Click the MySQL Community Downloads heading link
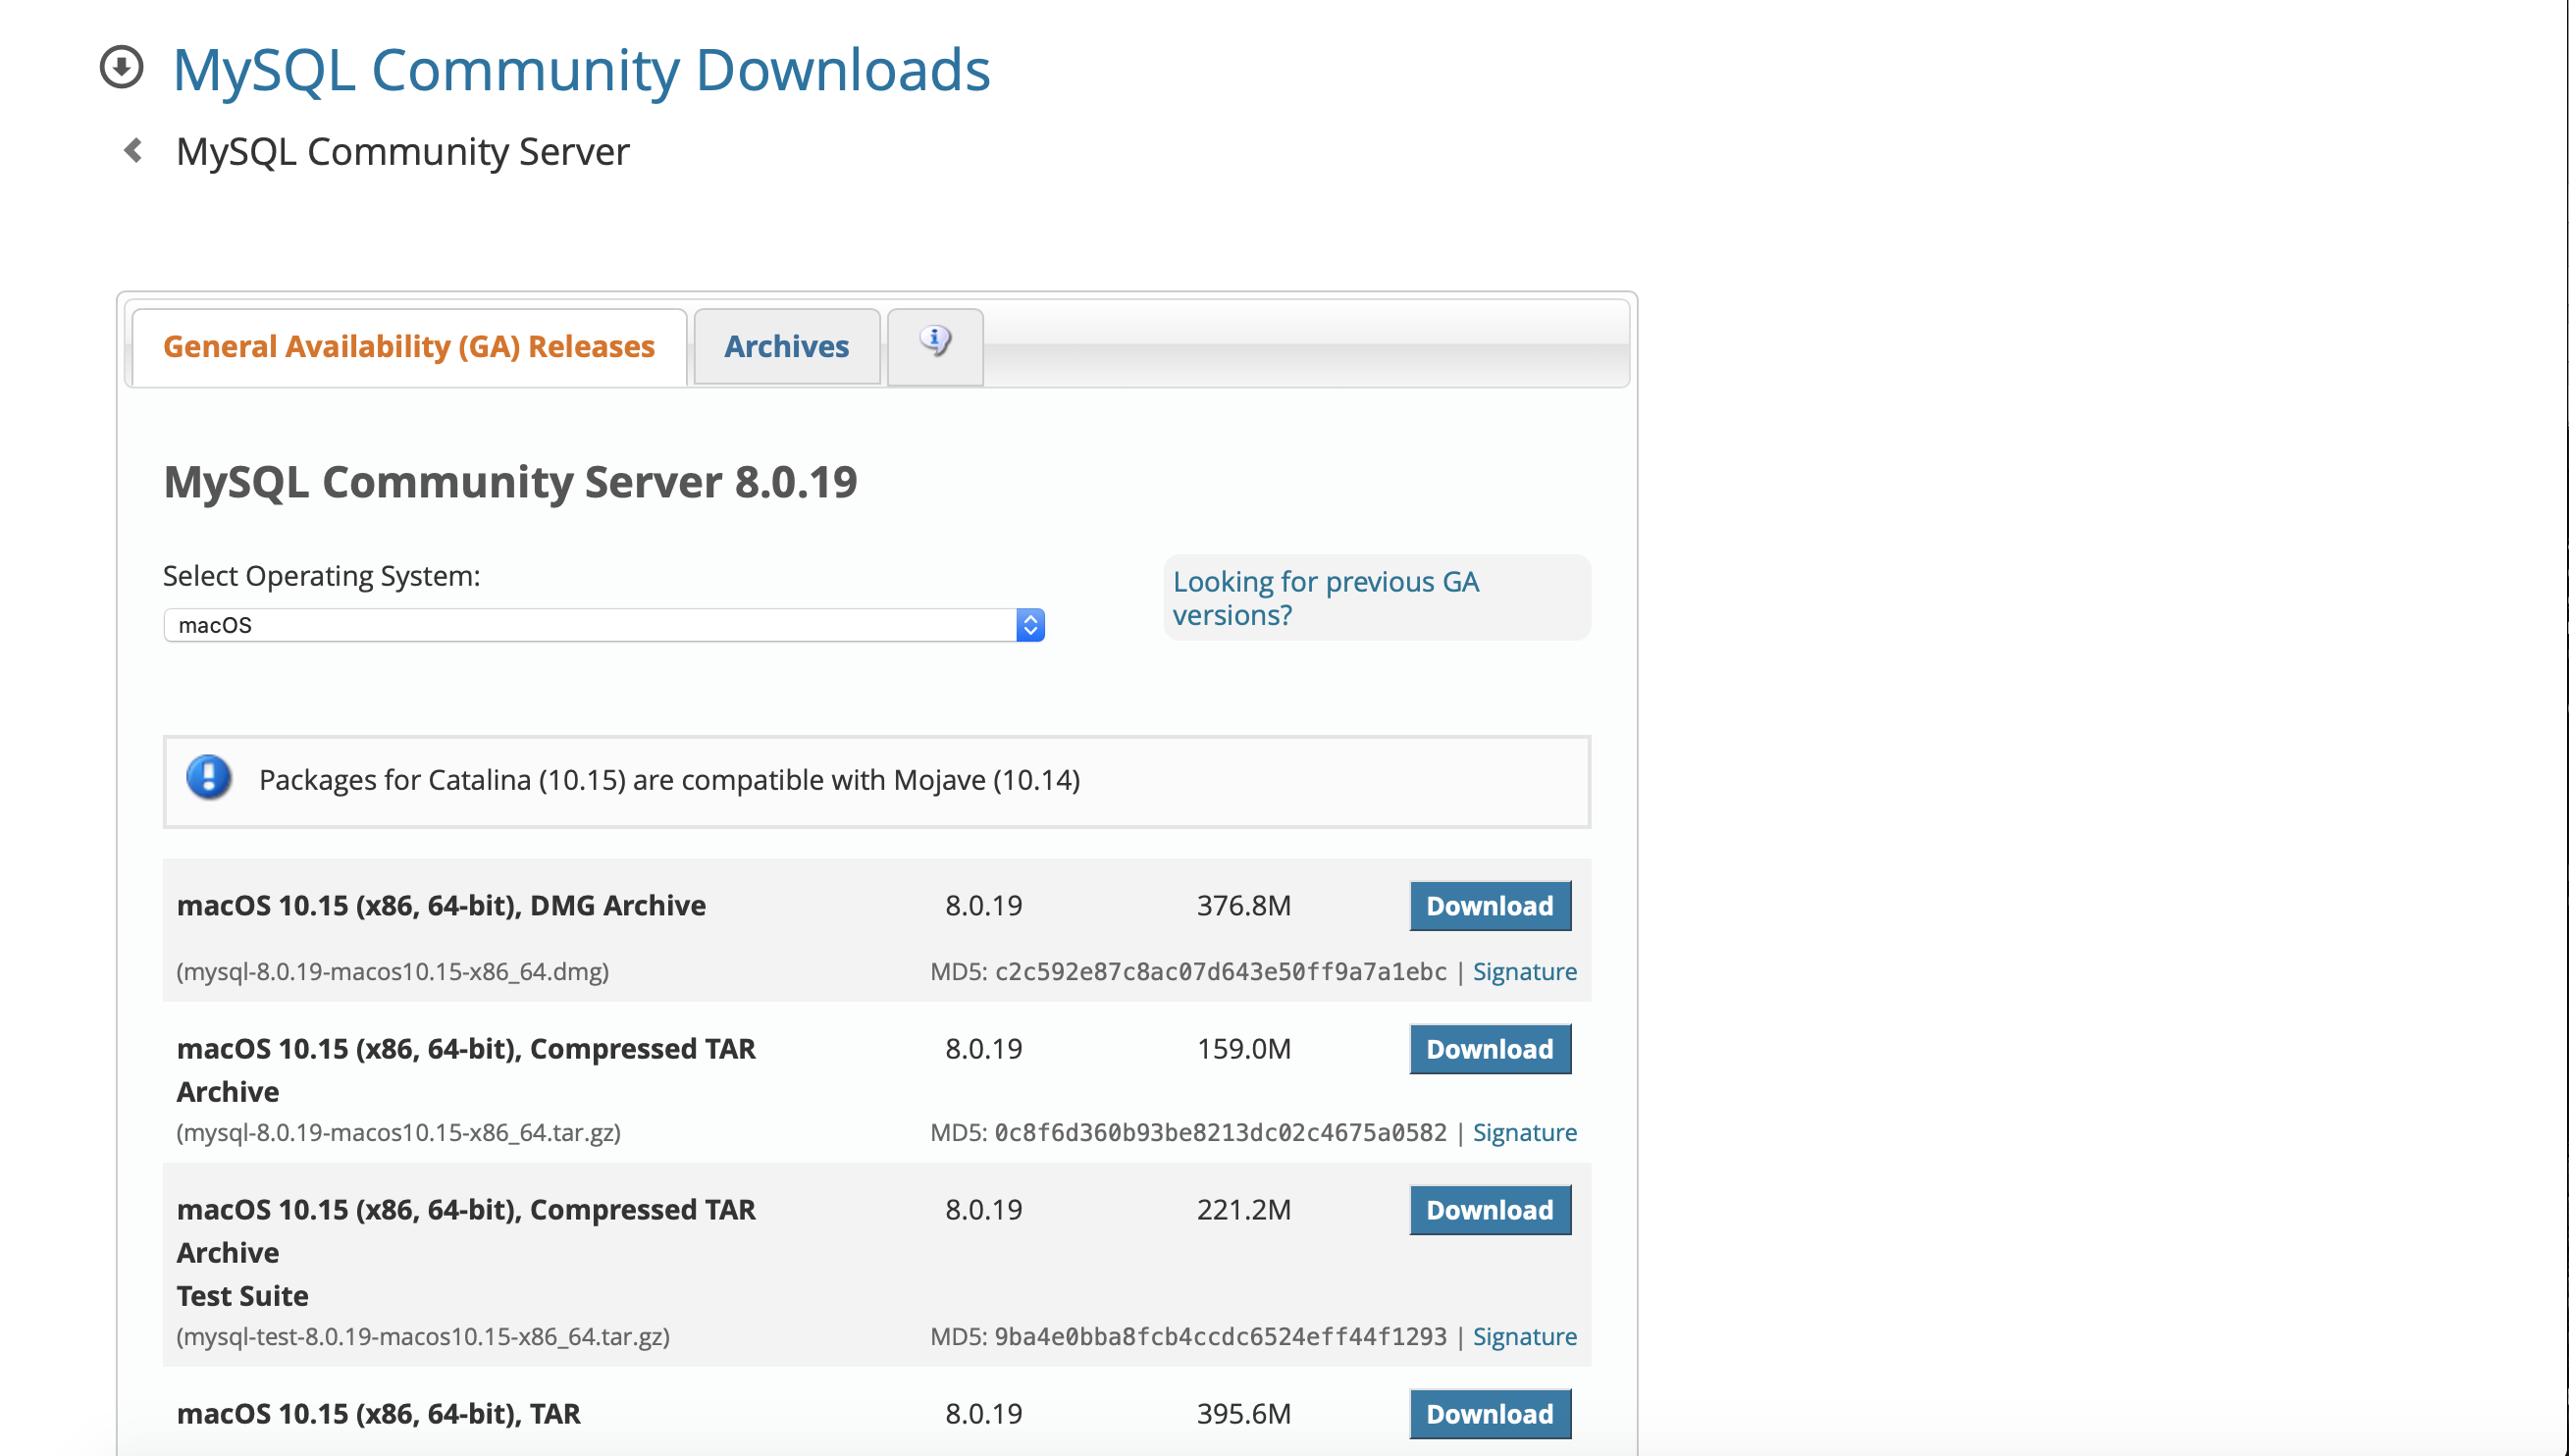Screen dimensions: 2569x1456 581,70
